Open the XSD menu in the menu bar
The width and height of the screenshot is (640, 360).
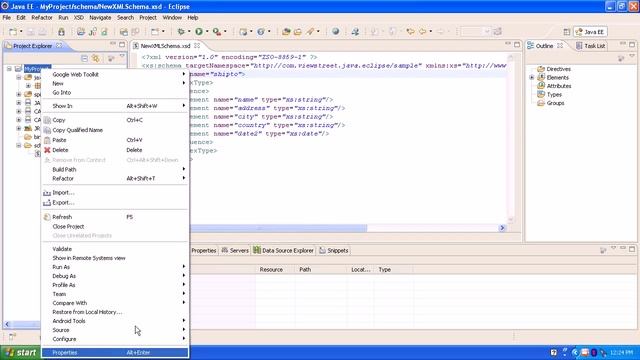(79, 18)
